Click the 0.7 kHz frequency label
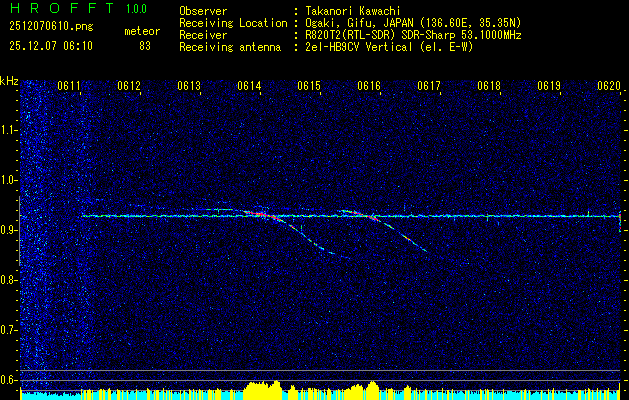This screenshot has width=629, height=400. (x=9, y=330)
